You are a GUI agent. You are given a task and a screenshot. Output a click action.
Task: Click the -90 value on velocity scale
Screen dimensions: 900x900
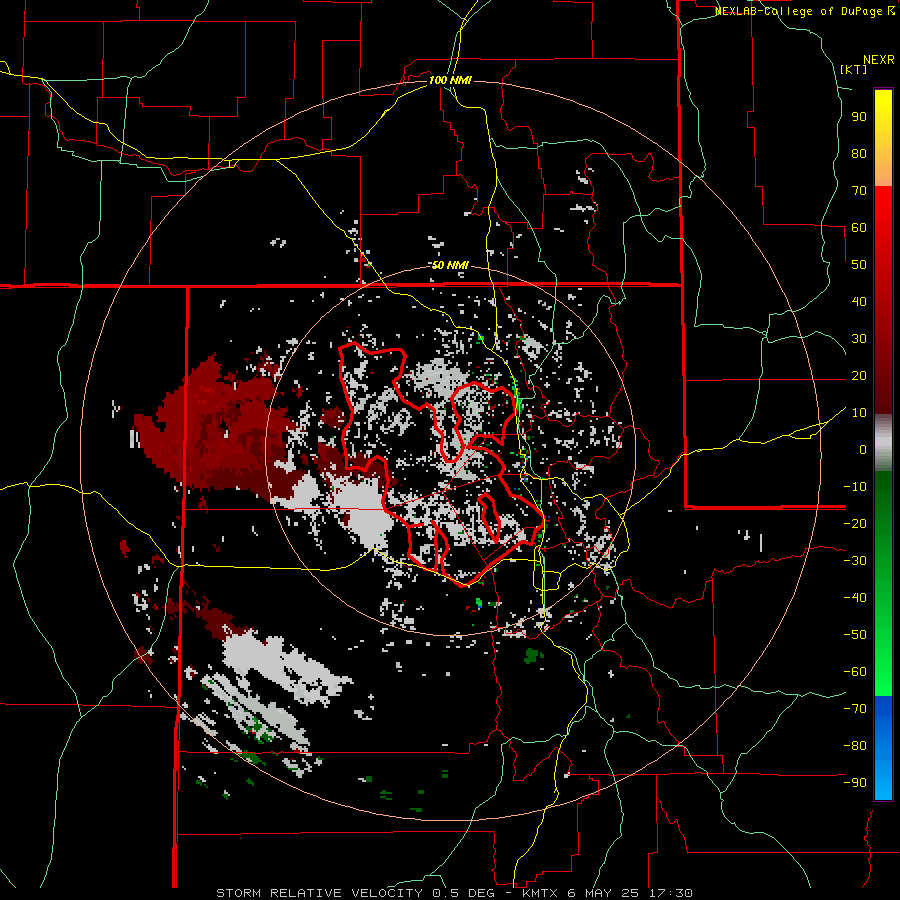pyautogui.click(x=855, y=783)
